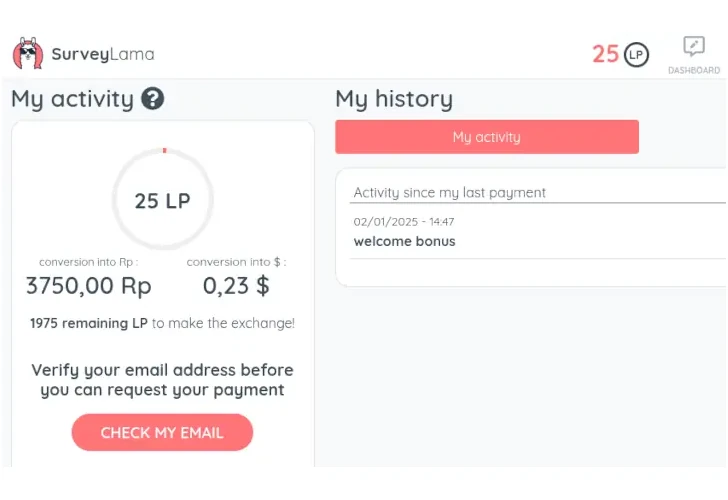
Task: Click the 1975 remaining LP notice
Action: coord(162,323)
